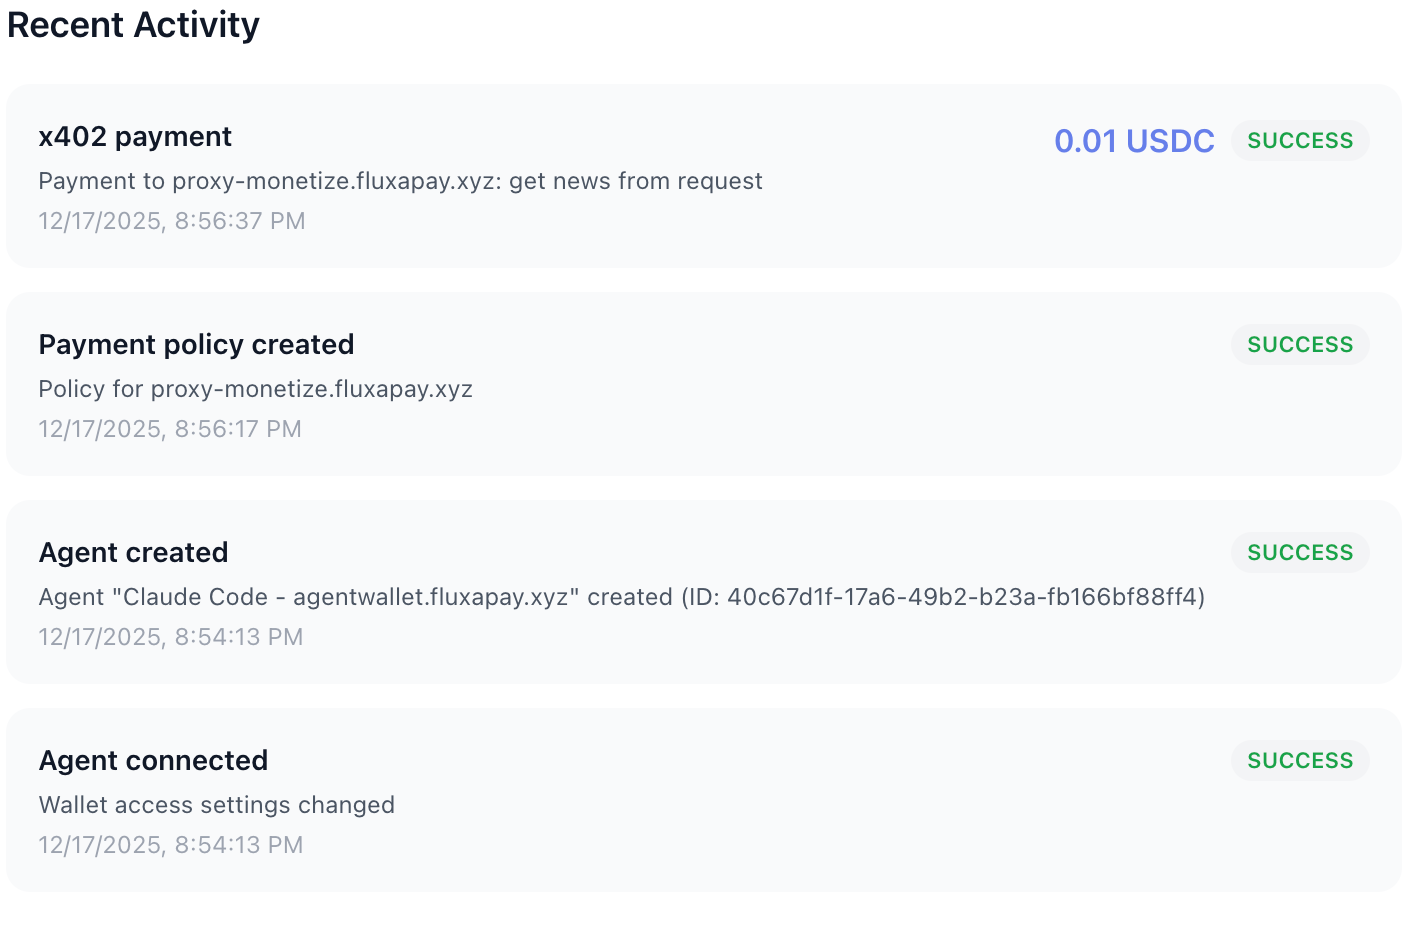The height and width of the screenshot is (932, 1422).
Task: Select the payment description to fluxapay proxy
Action: [x=400, y=181]
